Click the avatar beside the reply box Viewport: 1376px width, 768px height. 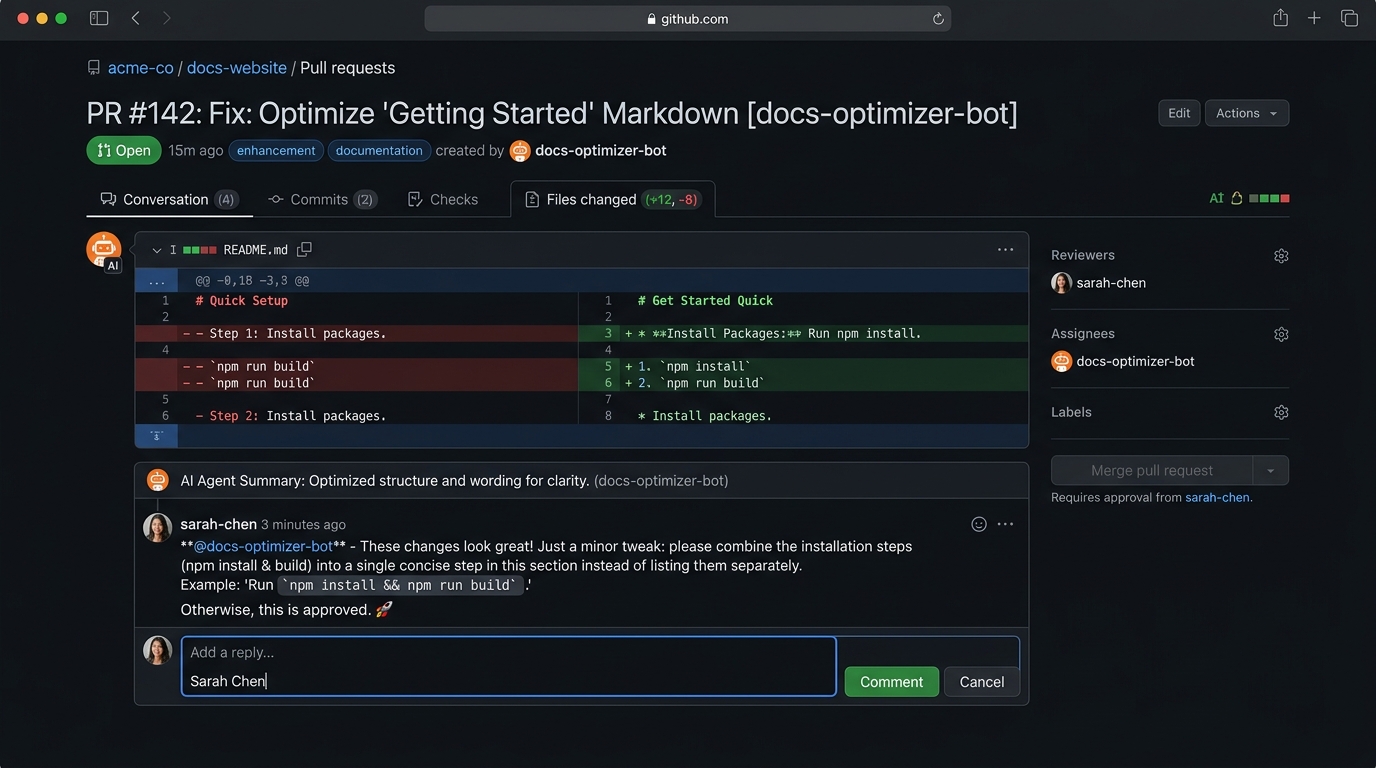(158, 650)
